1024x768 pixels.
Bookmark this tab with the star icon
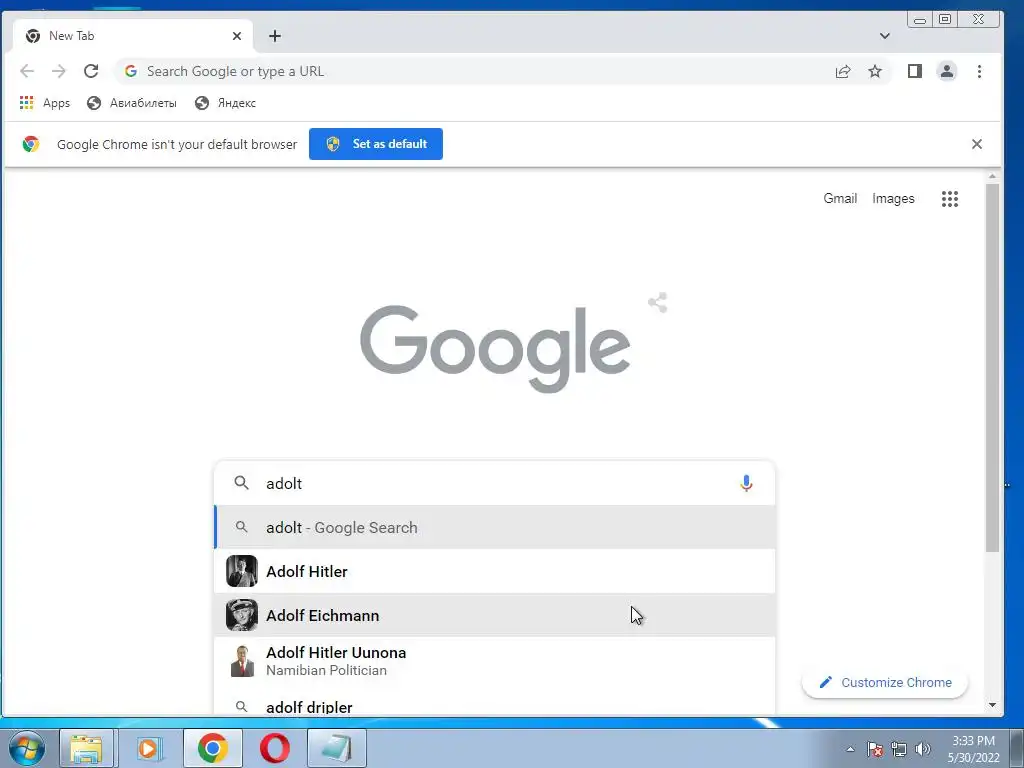coord(875,71)
